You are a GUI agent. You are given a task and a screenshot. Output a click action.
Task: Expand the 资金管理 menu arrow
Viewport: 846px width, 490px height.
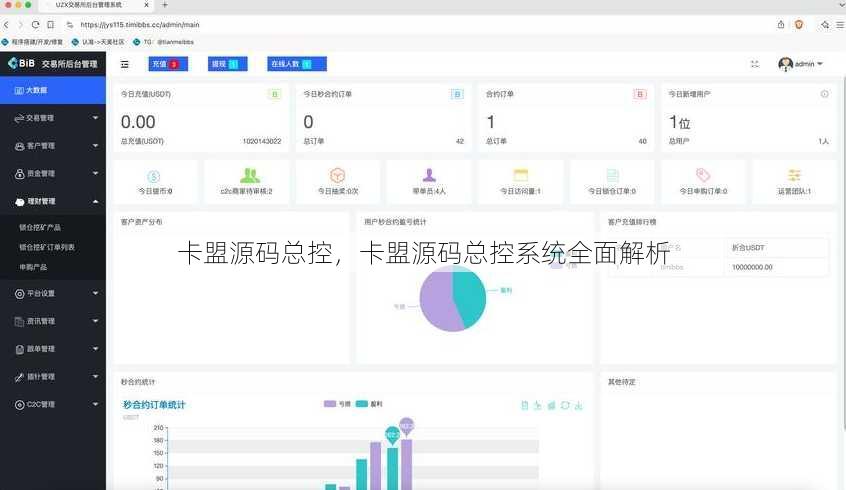95,173
